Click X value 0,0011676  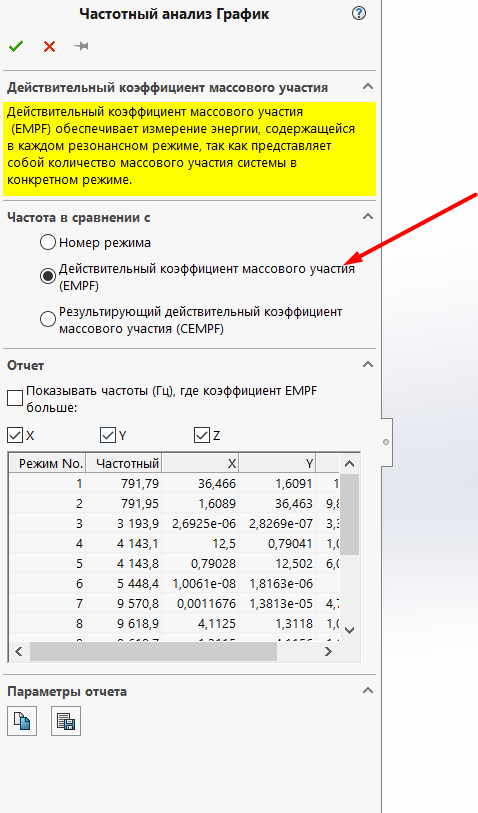[x=200, y=604]
